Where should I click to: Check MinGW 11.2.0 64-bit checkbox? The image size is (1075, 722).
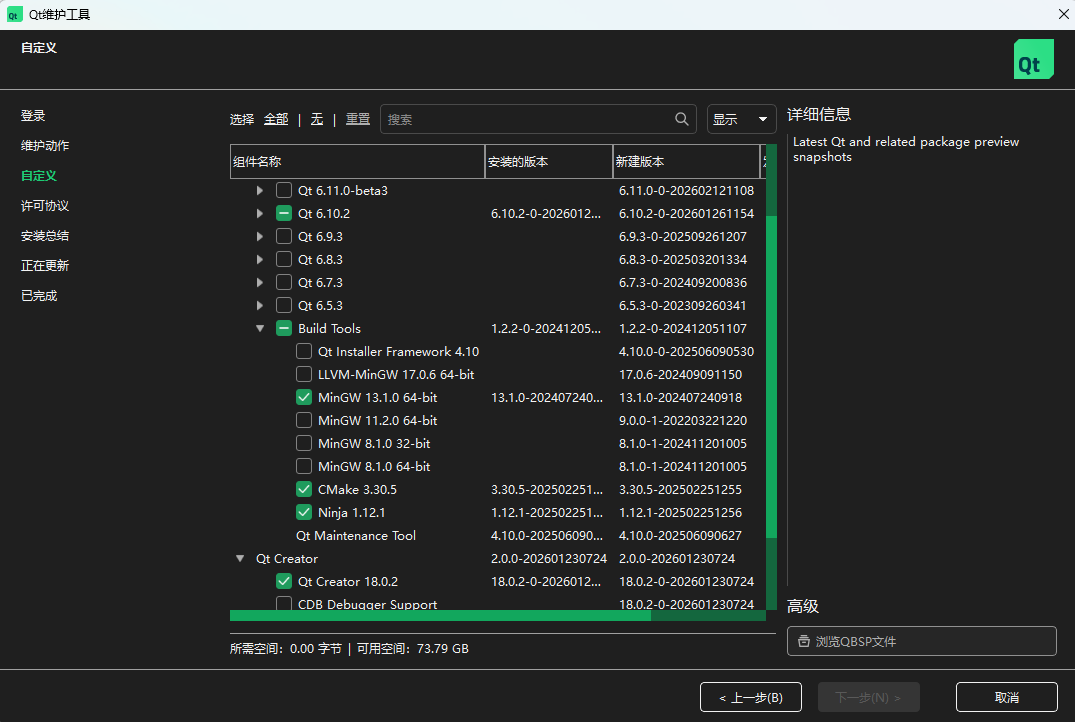point(304,420)
